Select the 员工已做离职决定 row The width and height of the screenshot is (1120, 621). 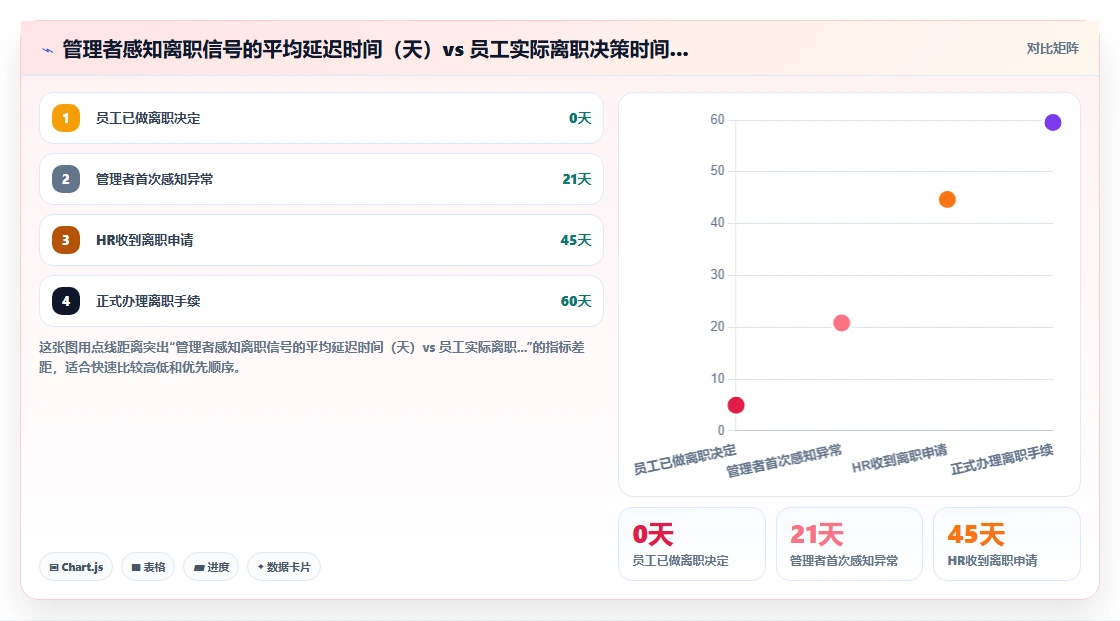pos(321,118)
